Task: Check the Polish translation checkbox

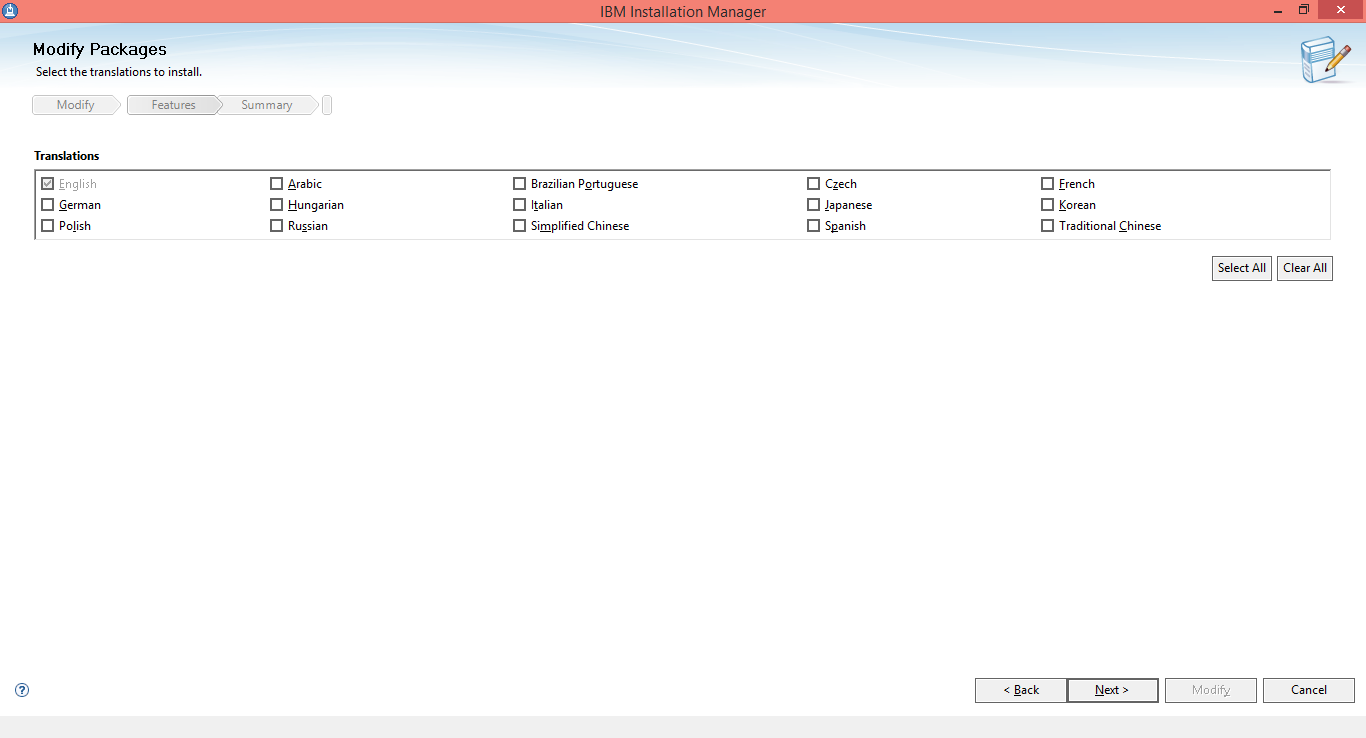Action: tap(48, 226)
